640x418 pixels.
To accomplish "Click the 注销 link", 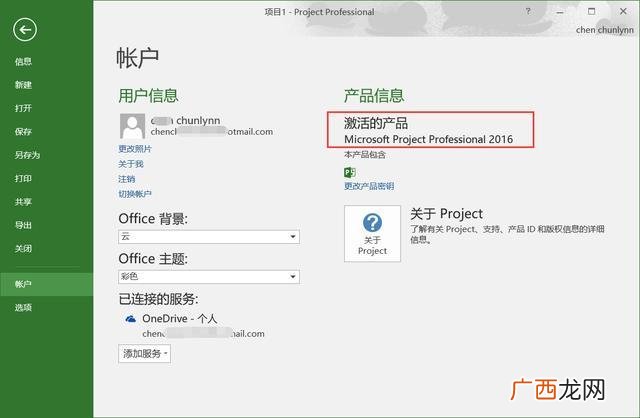I will [127, 179].
